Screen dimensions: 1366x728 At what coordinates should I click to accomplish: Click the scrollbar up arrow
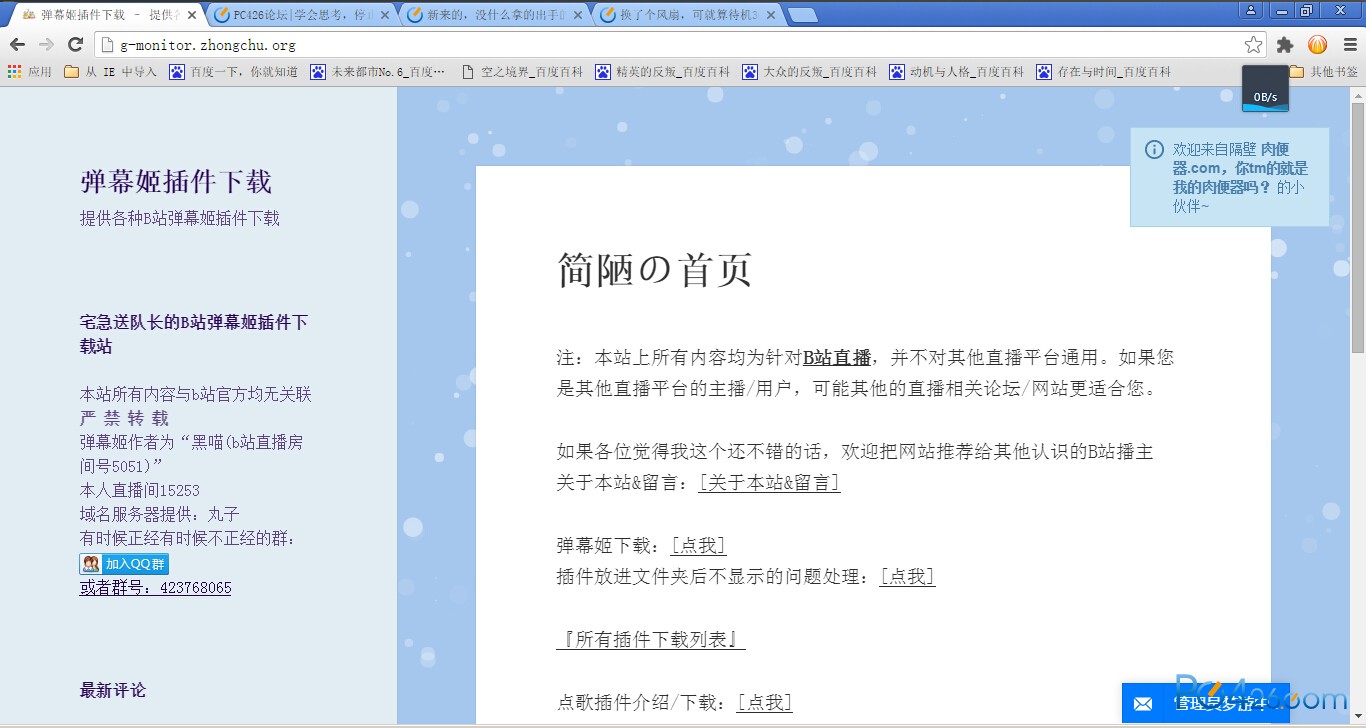pos(1358,94)
